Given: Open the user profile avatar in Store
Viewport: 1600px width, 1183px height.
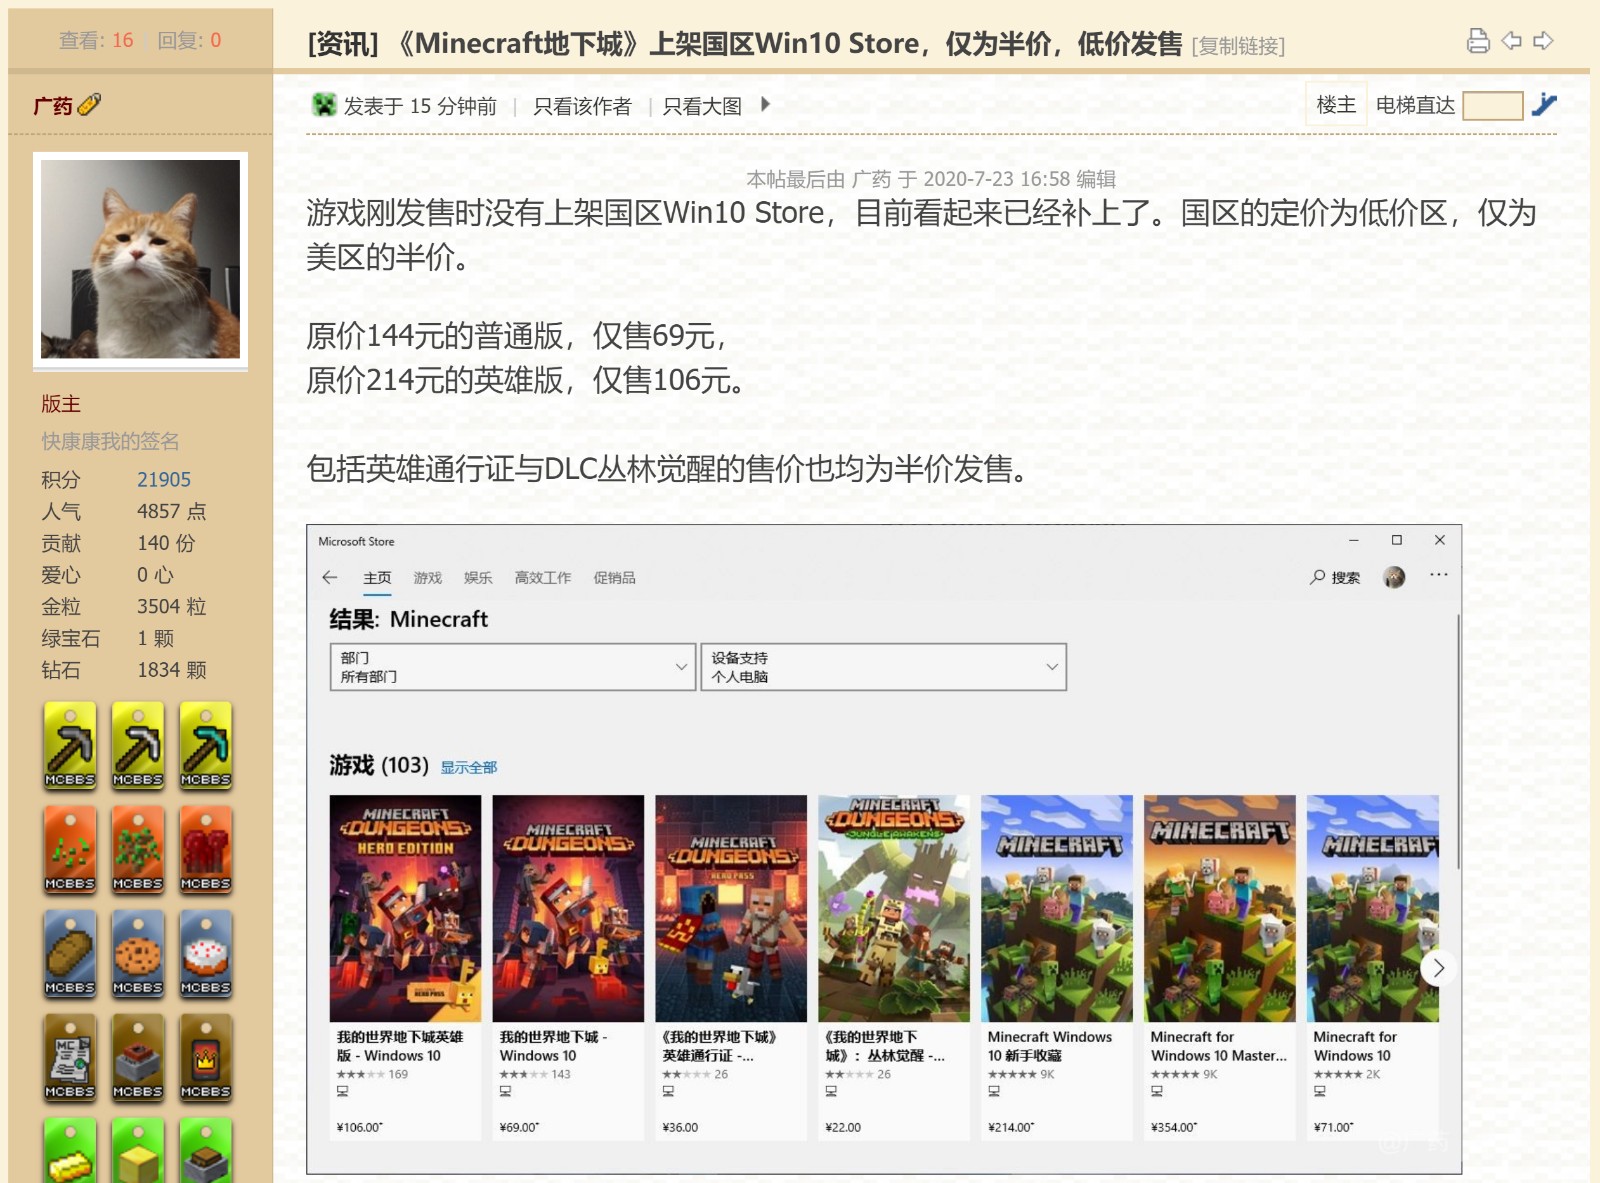Looking at the screenshot, I should [1394, 577].
